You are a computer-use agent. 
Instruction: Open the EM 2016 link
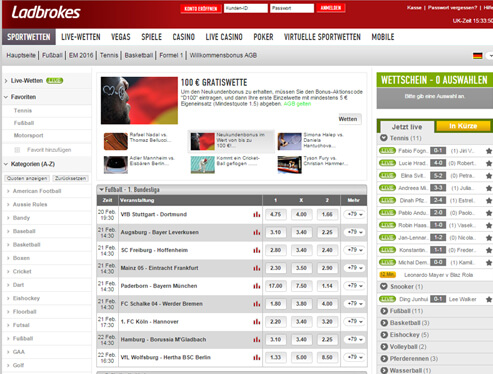81,55
